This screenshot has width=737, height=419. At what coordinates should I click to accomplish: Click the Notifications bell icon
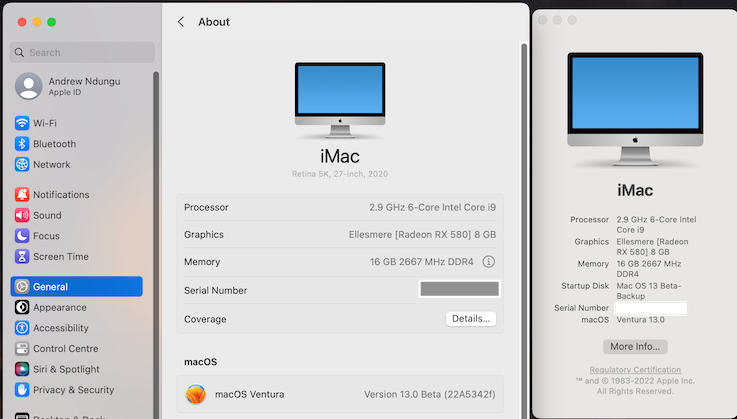(x=22, y=194)
